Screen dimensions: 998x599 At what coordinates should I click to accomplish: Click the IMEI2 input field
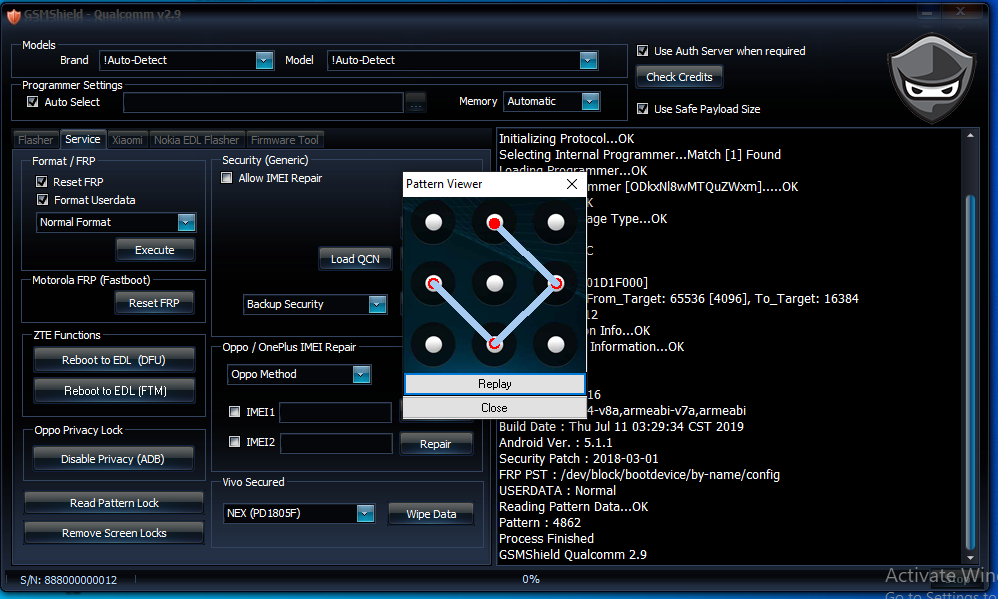coord(335,442)
